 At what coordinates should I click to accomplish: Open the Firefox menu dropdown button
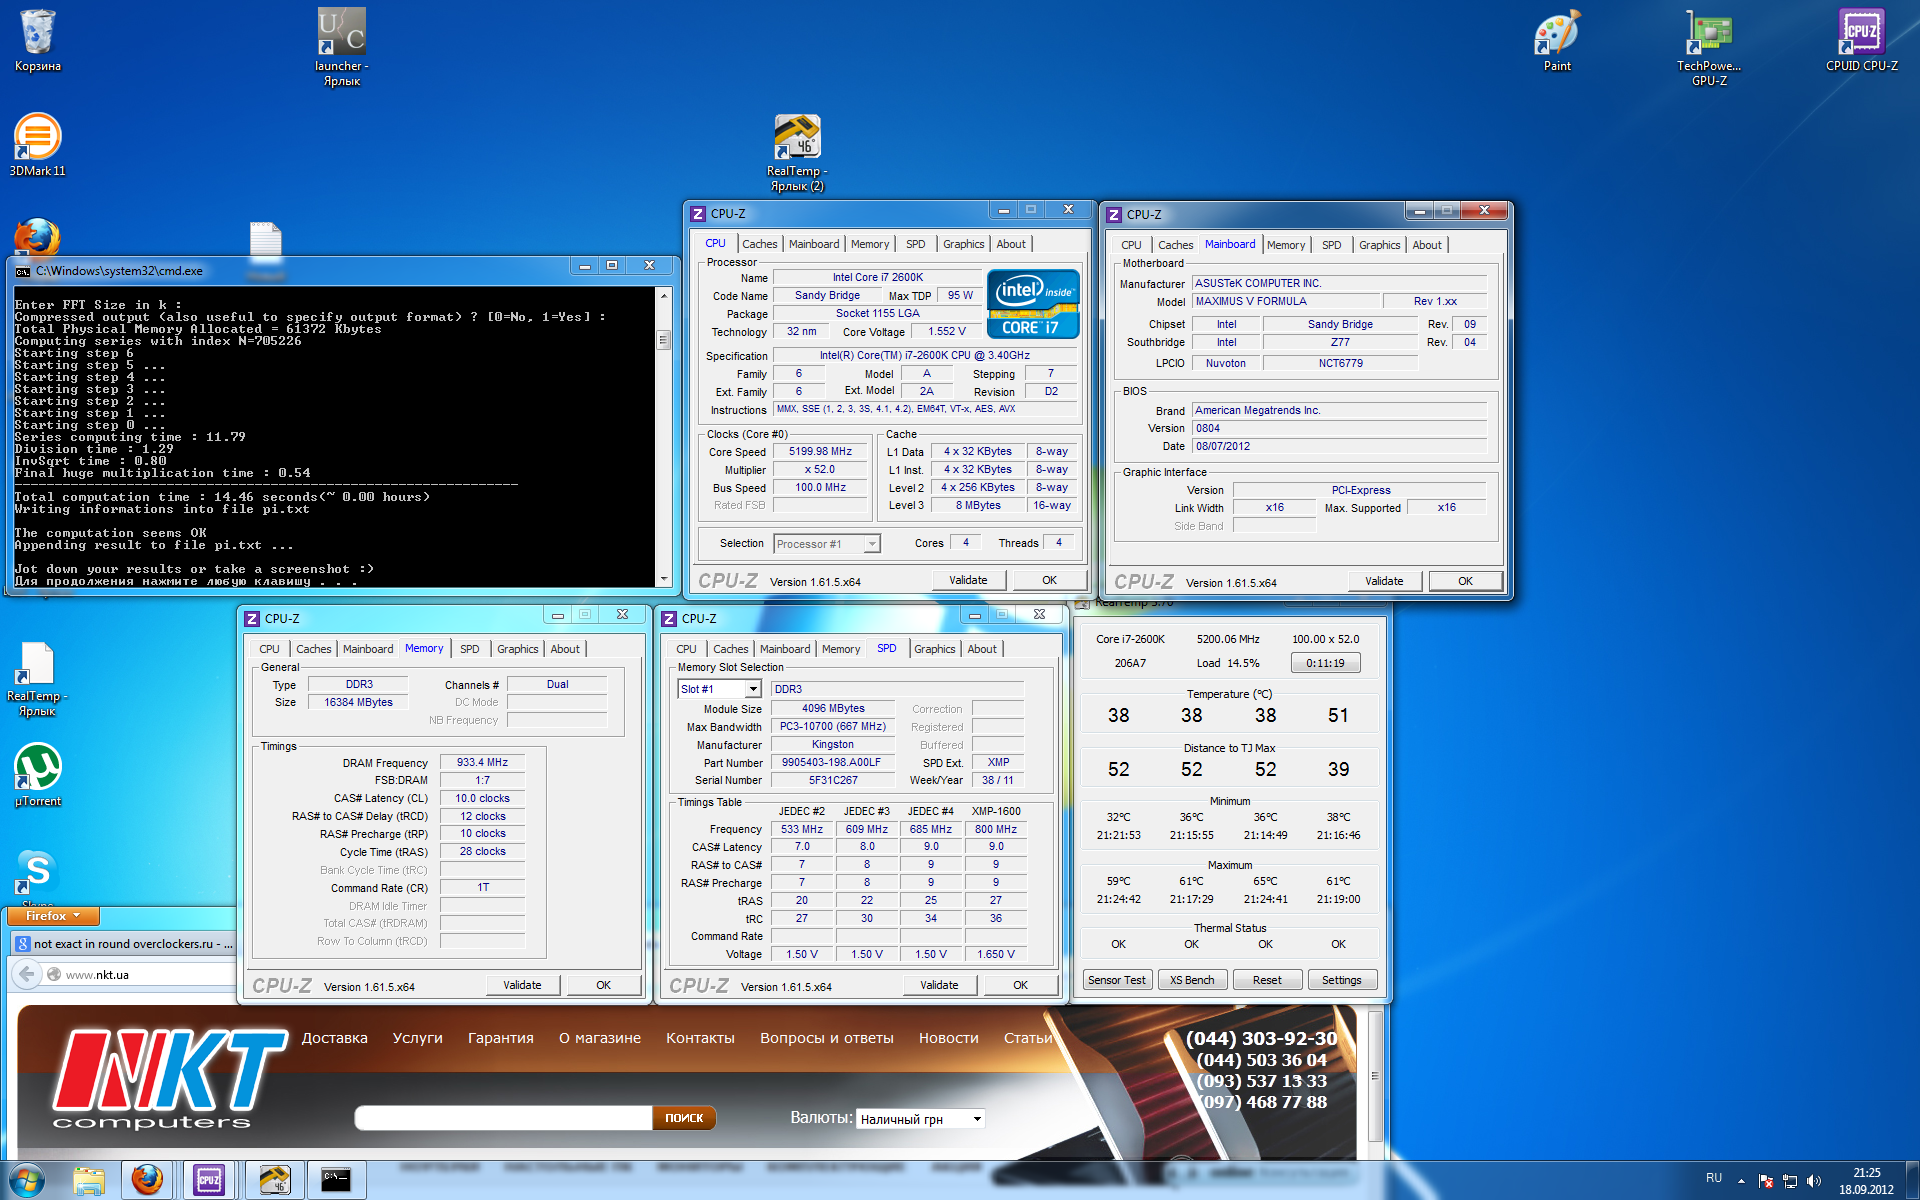[53, 916]
